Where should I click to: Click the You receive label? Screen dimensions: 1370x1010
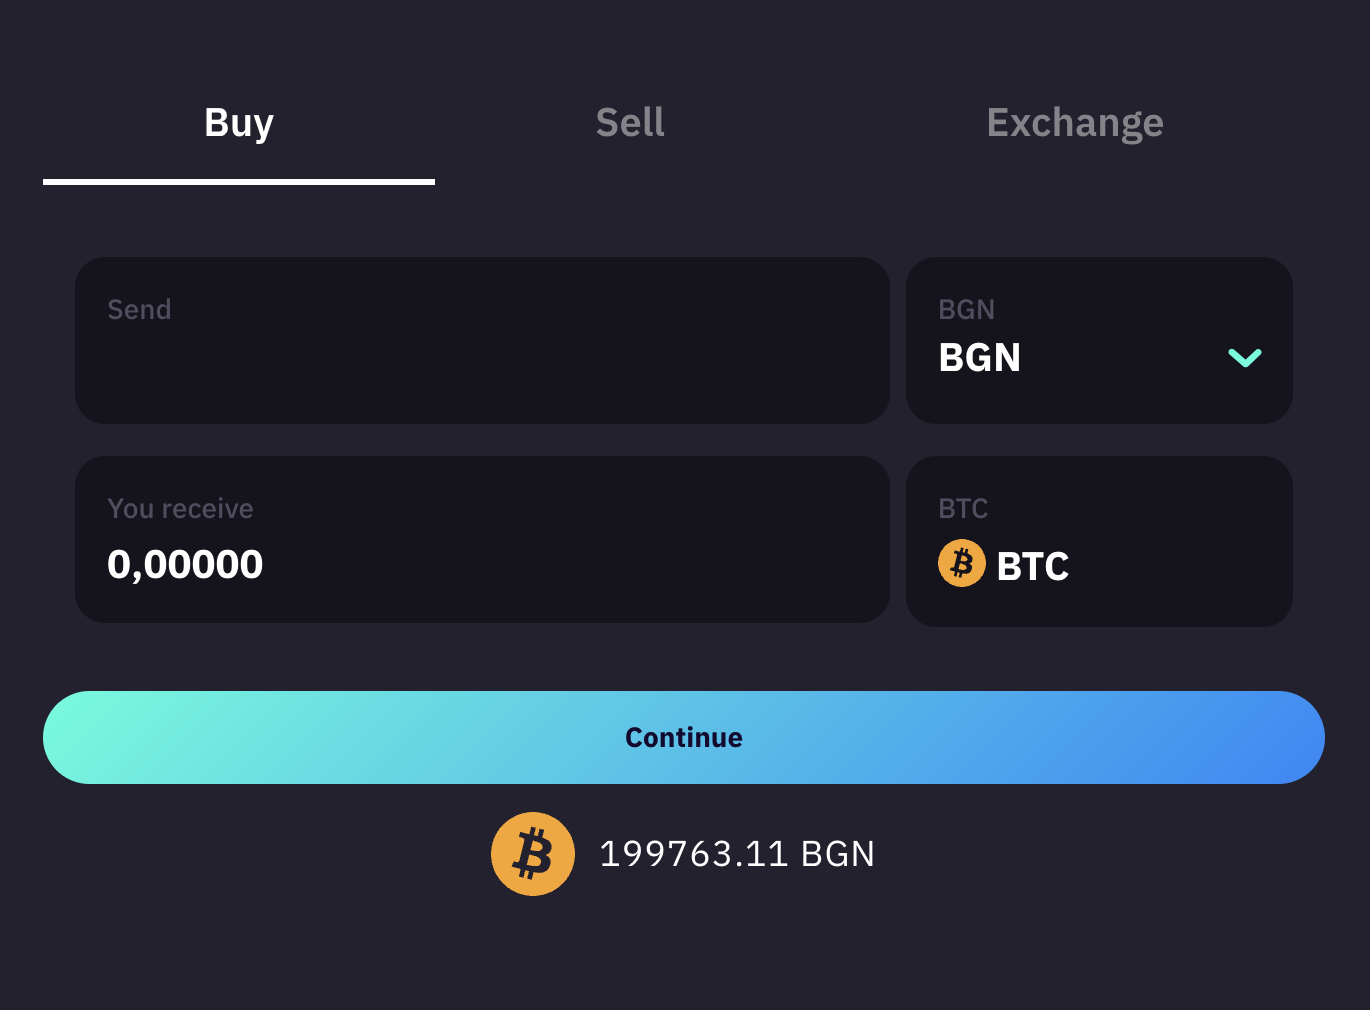click(x=180, y=509)
